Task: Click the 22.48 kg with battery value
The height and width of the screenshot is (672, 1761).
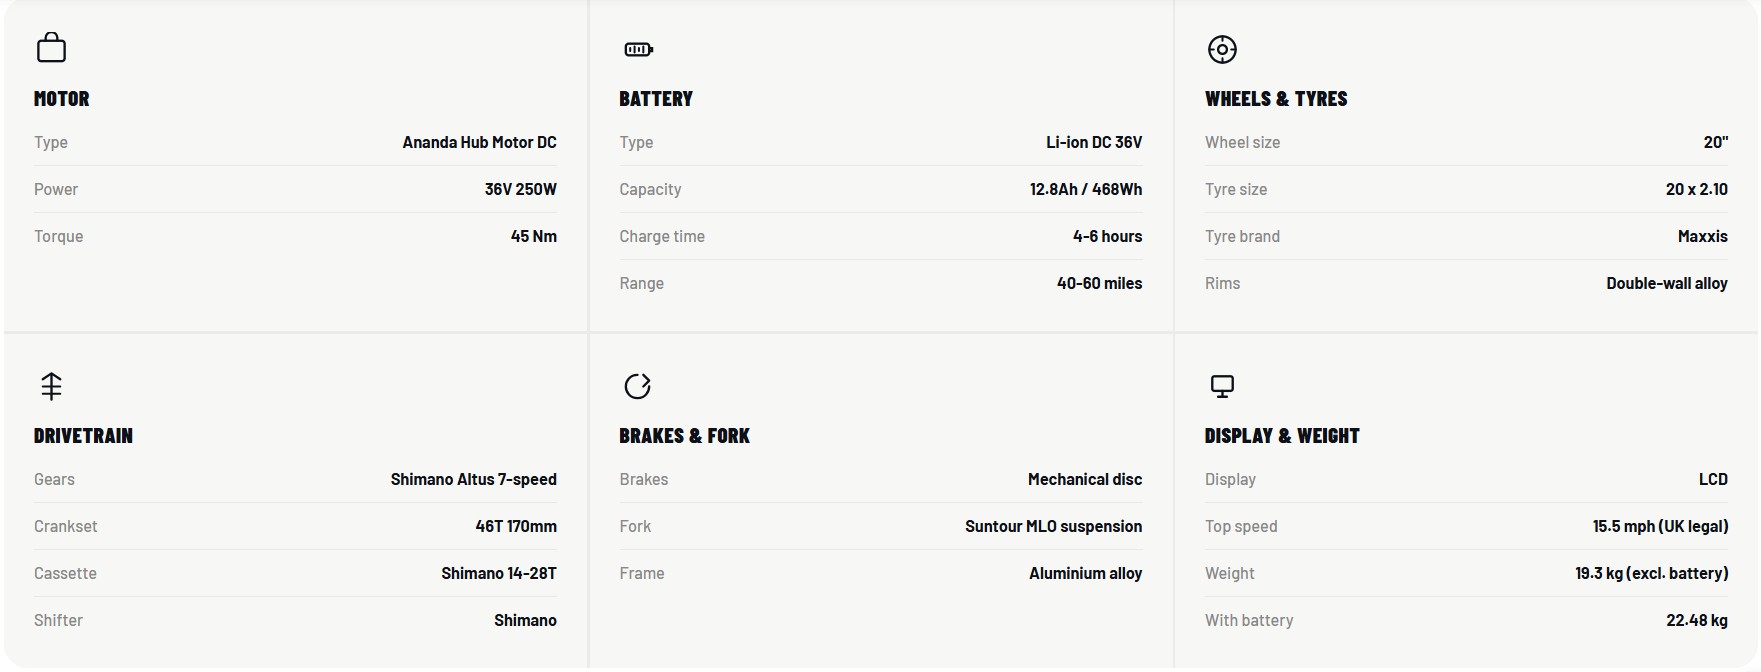Action: coord(1697,620)
